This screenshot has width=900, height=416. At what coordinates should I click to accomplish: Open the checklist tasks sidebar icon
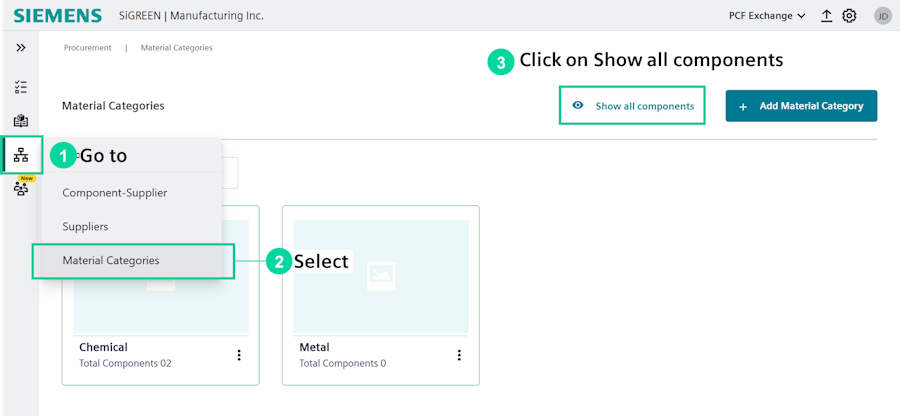[x=21, y=87]
